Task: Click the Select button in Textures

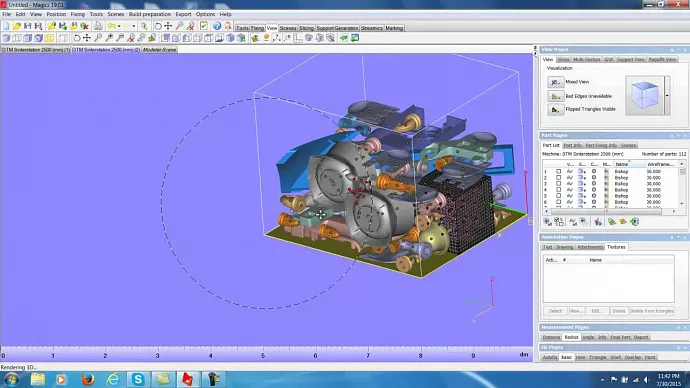Action: [555, 311]
